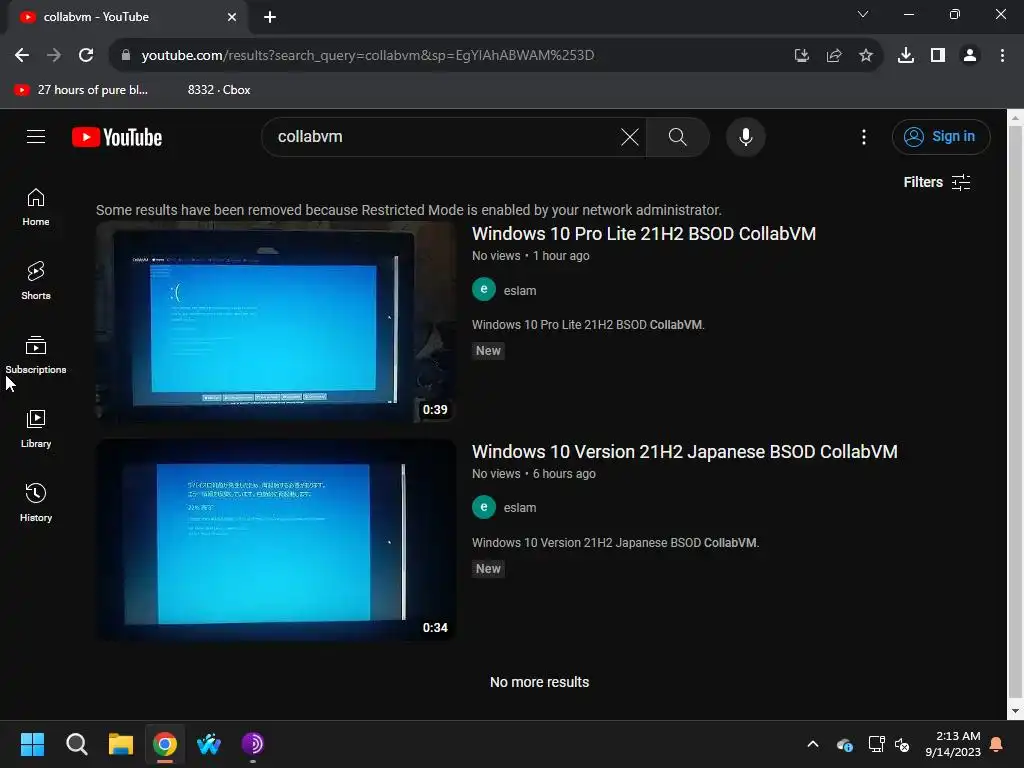Bookmark this page with star
This screenshot has width=1024, height=768.
click(865, 56)
